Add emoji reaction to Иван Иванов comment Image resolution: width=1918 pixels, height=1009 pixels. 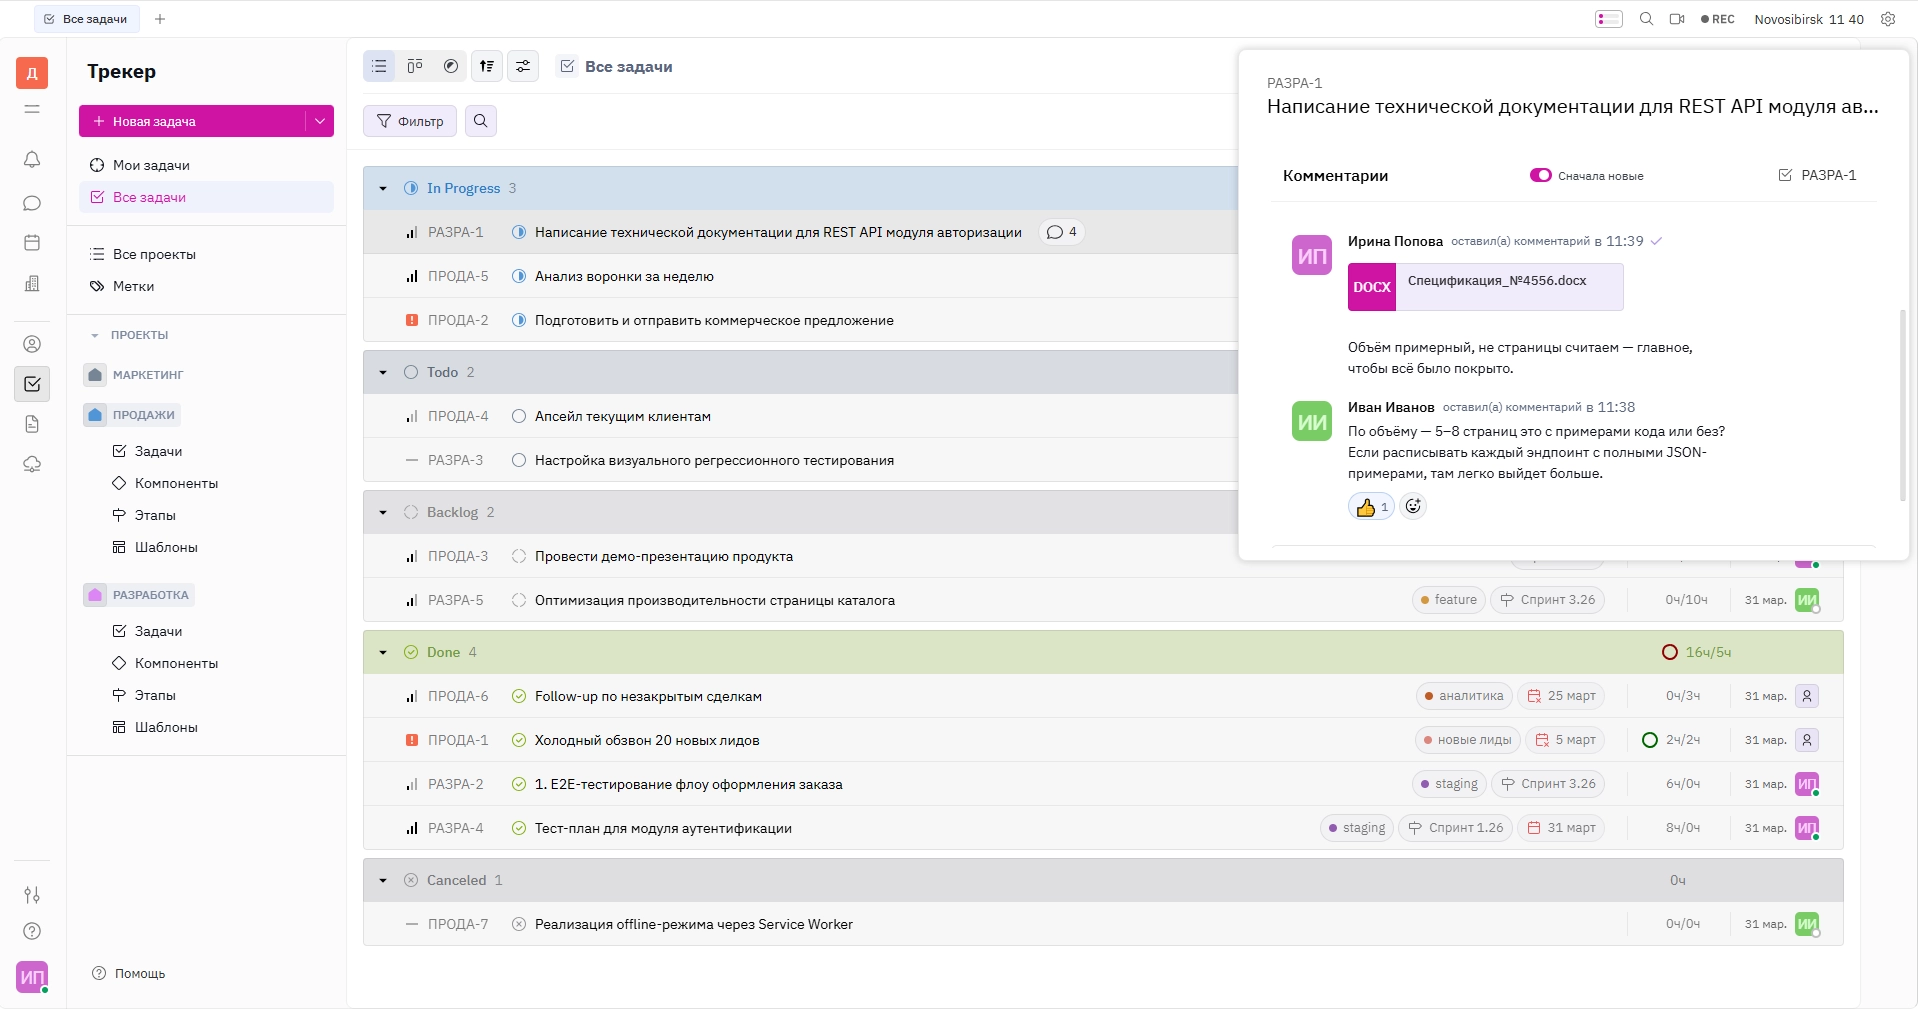click(x=1413, y=506)
